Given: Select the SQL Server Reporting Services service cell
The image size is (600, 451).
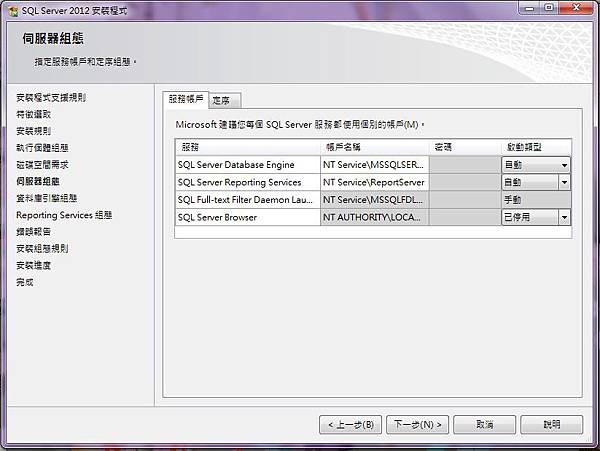Looking at the screenshot, I should tap(248, 182).
